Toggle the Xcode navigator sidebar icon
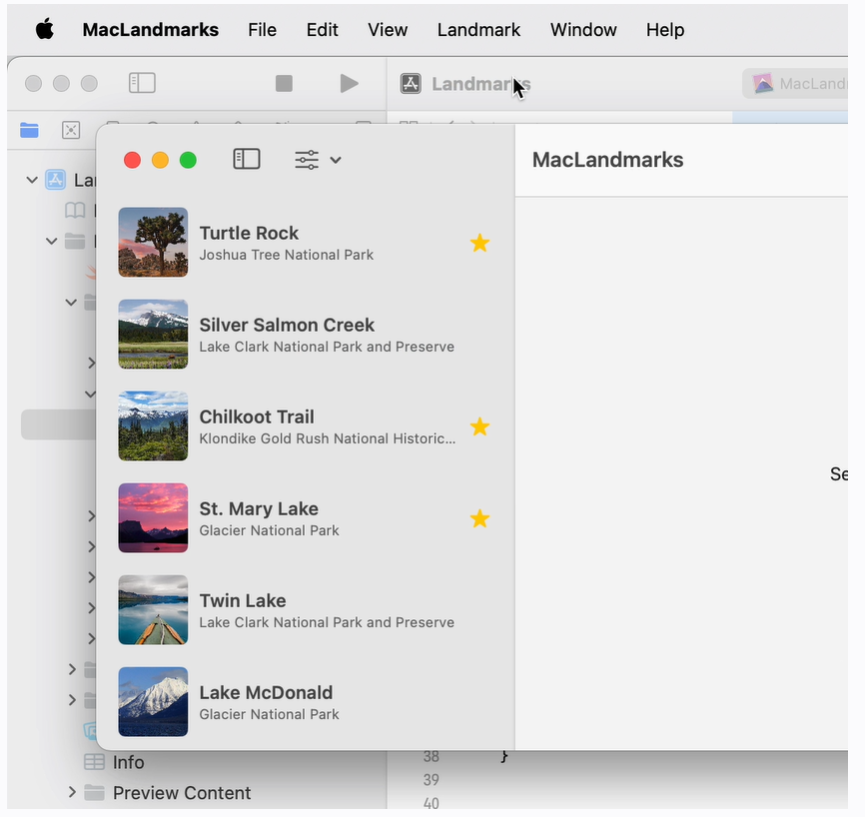 click(x=142, y=83)
